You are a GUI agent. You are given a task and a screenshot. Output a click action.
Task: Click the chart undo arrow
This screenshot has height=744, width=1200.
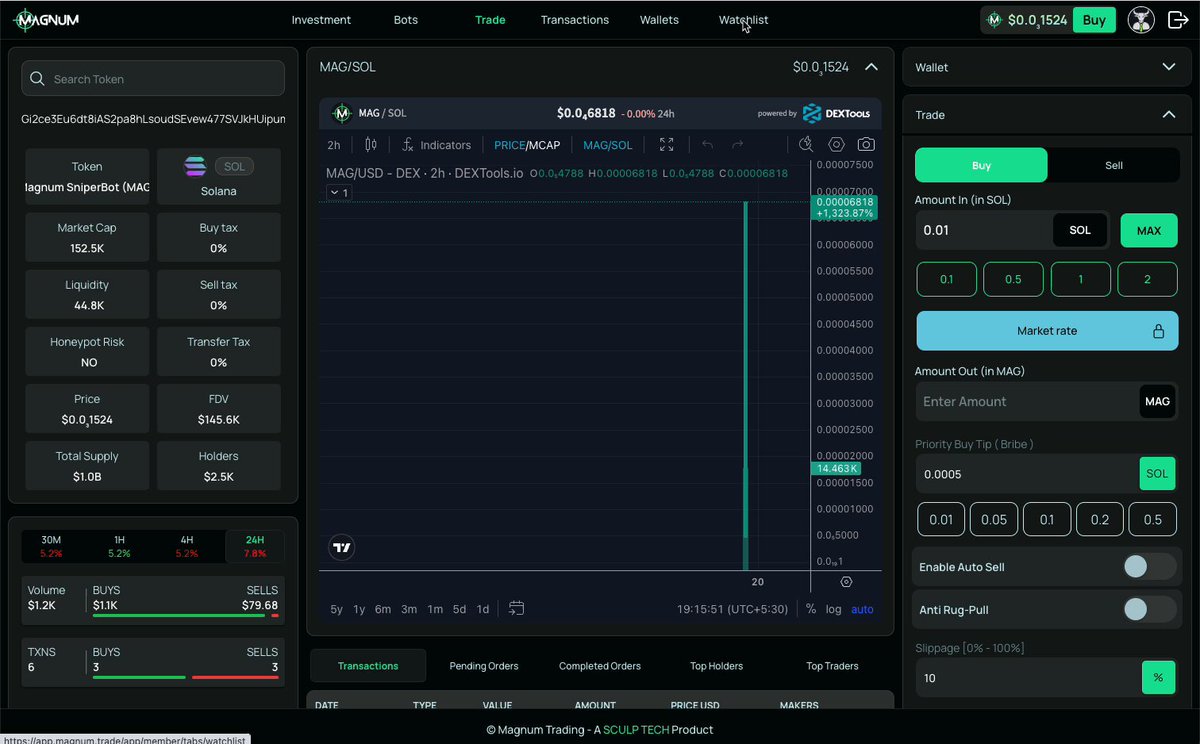pos(707,145)
